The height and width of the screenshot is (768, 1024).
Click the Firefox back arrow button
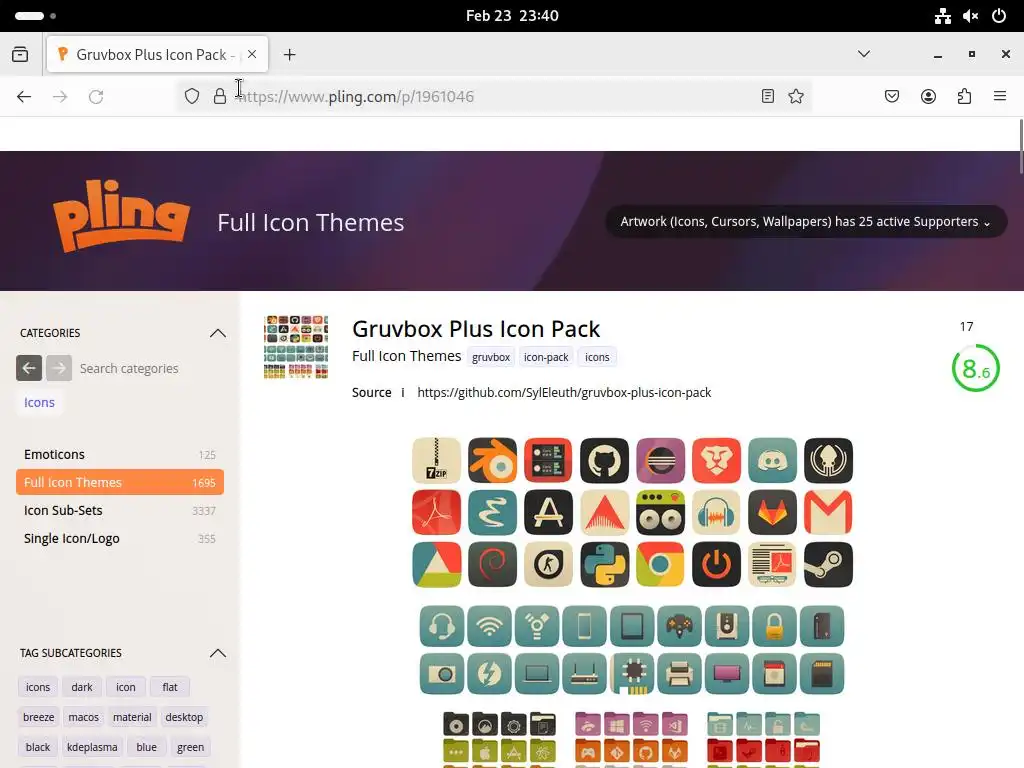point(24,97)
